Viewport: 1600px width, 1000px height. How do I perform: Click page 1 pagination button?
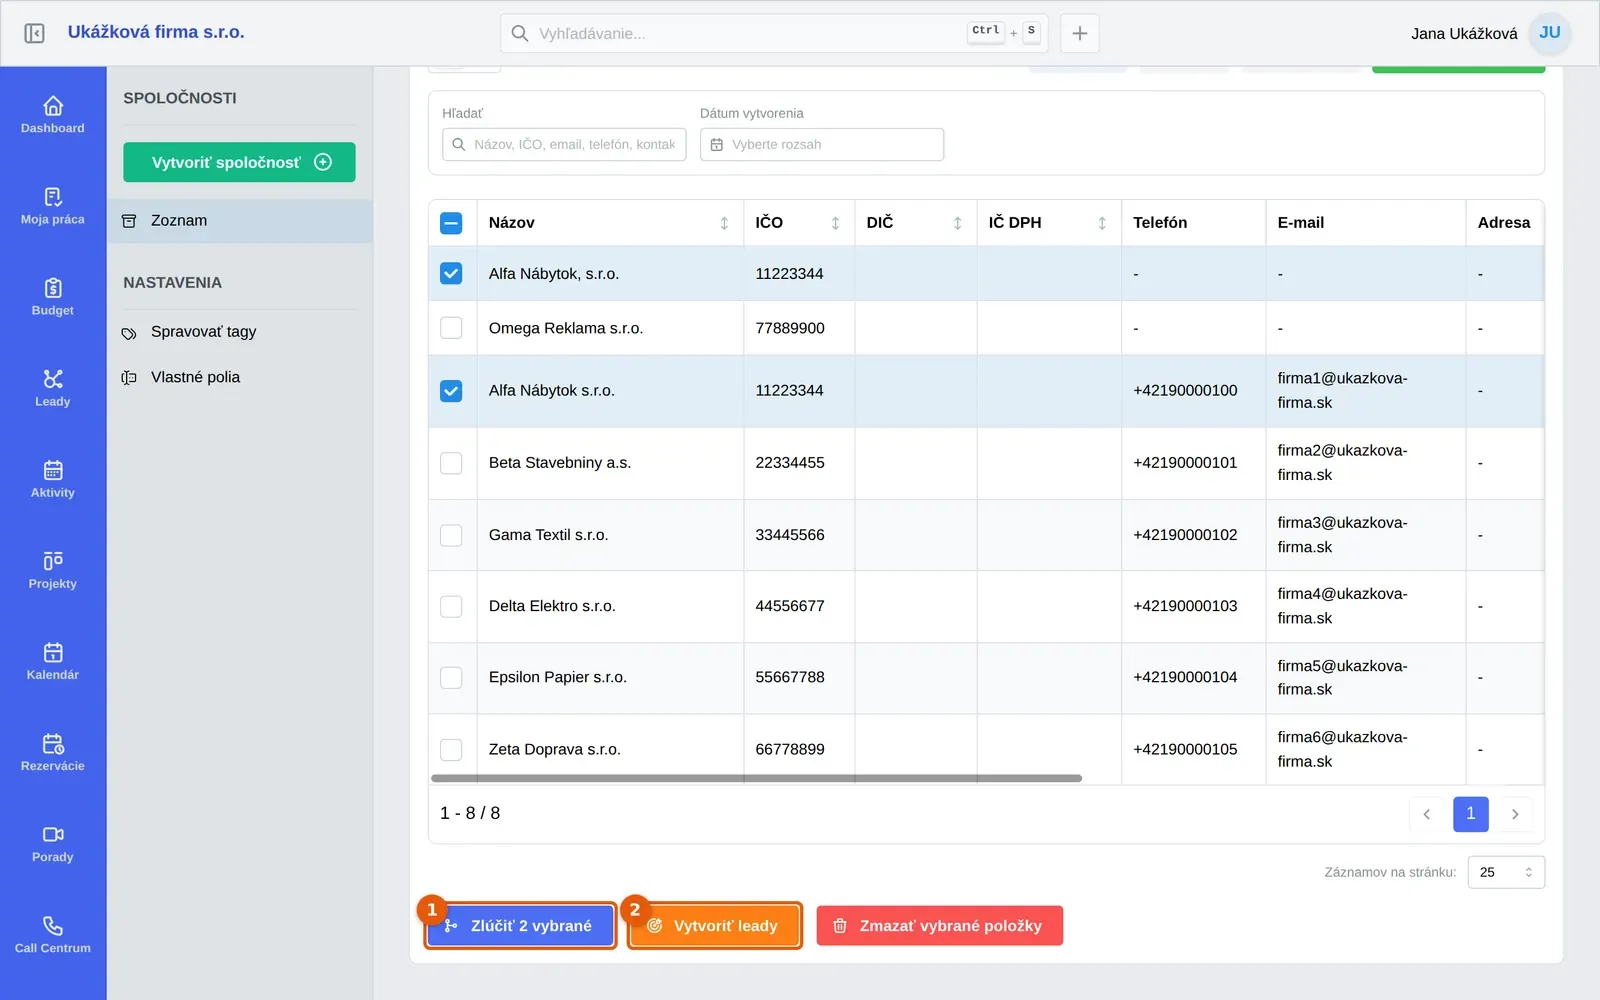click(1471, 814)
